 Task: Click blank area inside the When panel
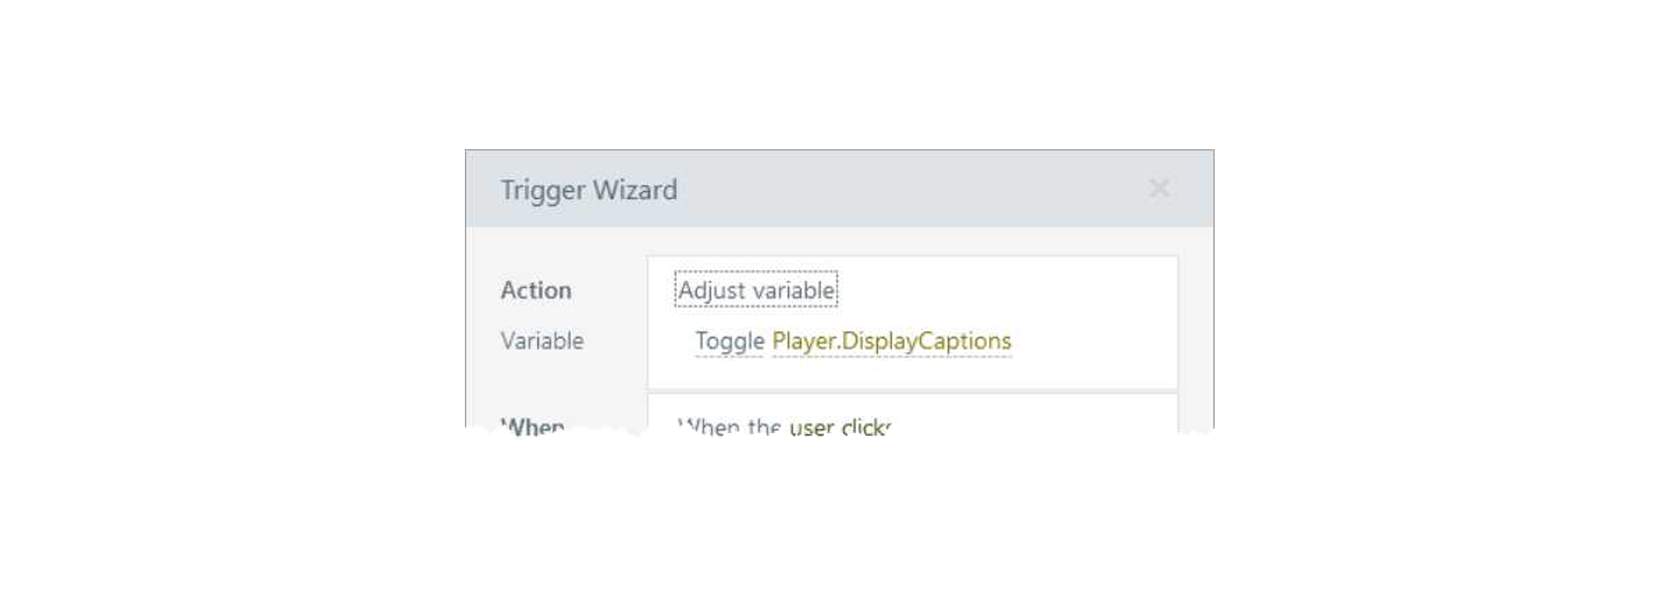point(1040,419)
